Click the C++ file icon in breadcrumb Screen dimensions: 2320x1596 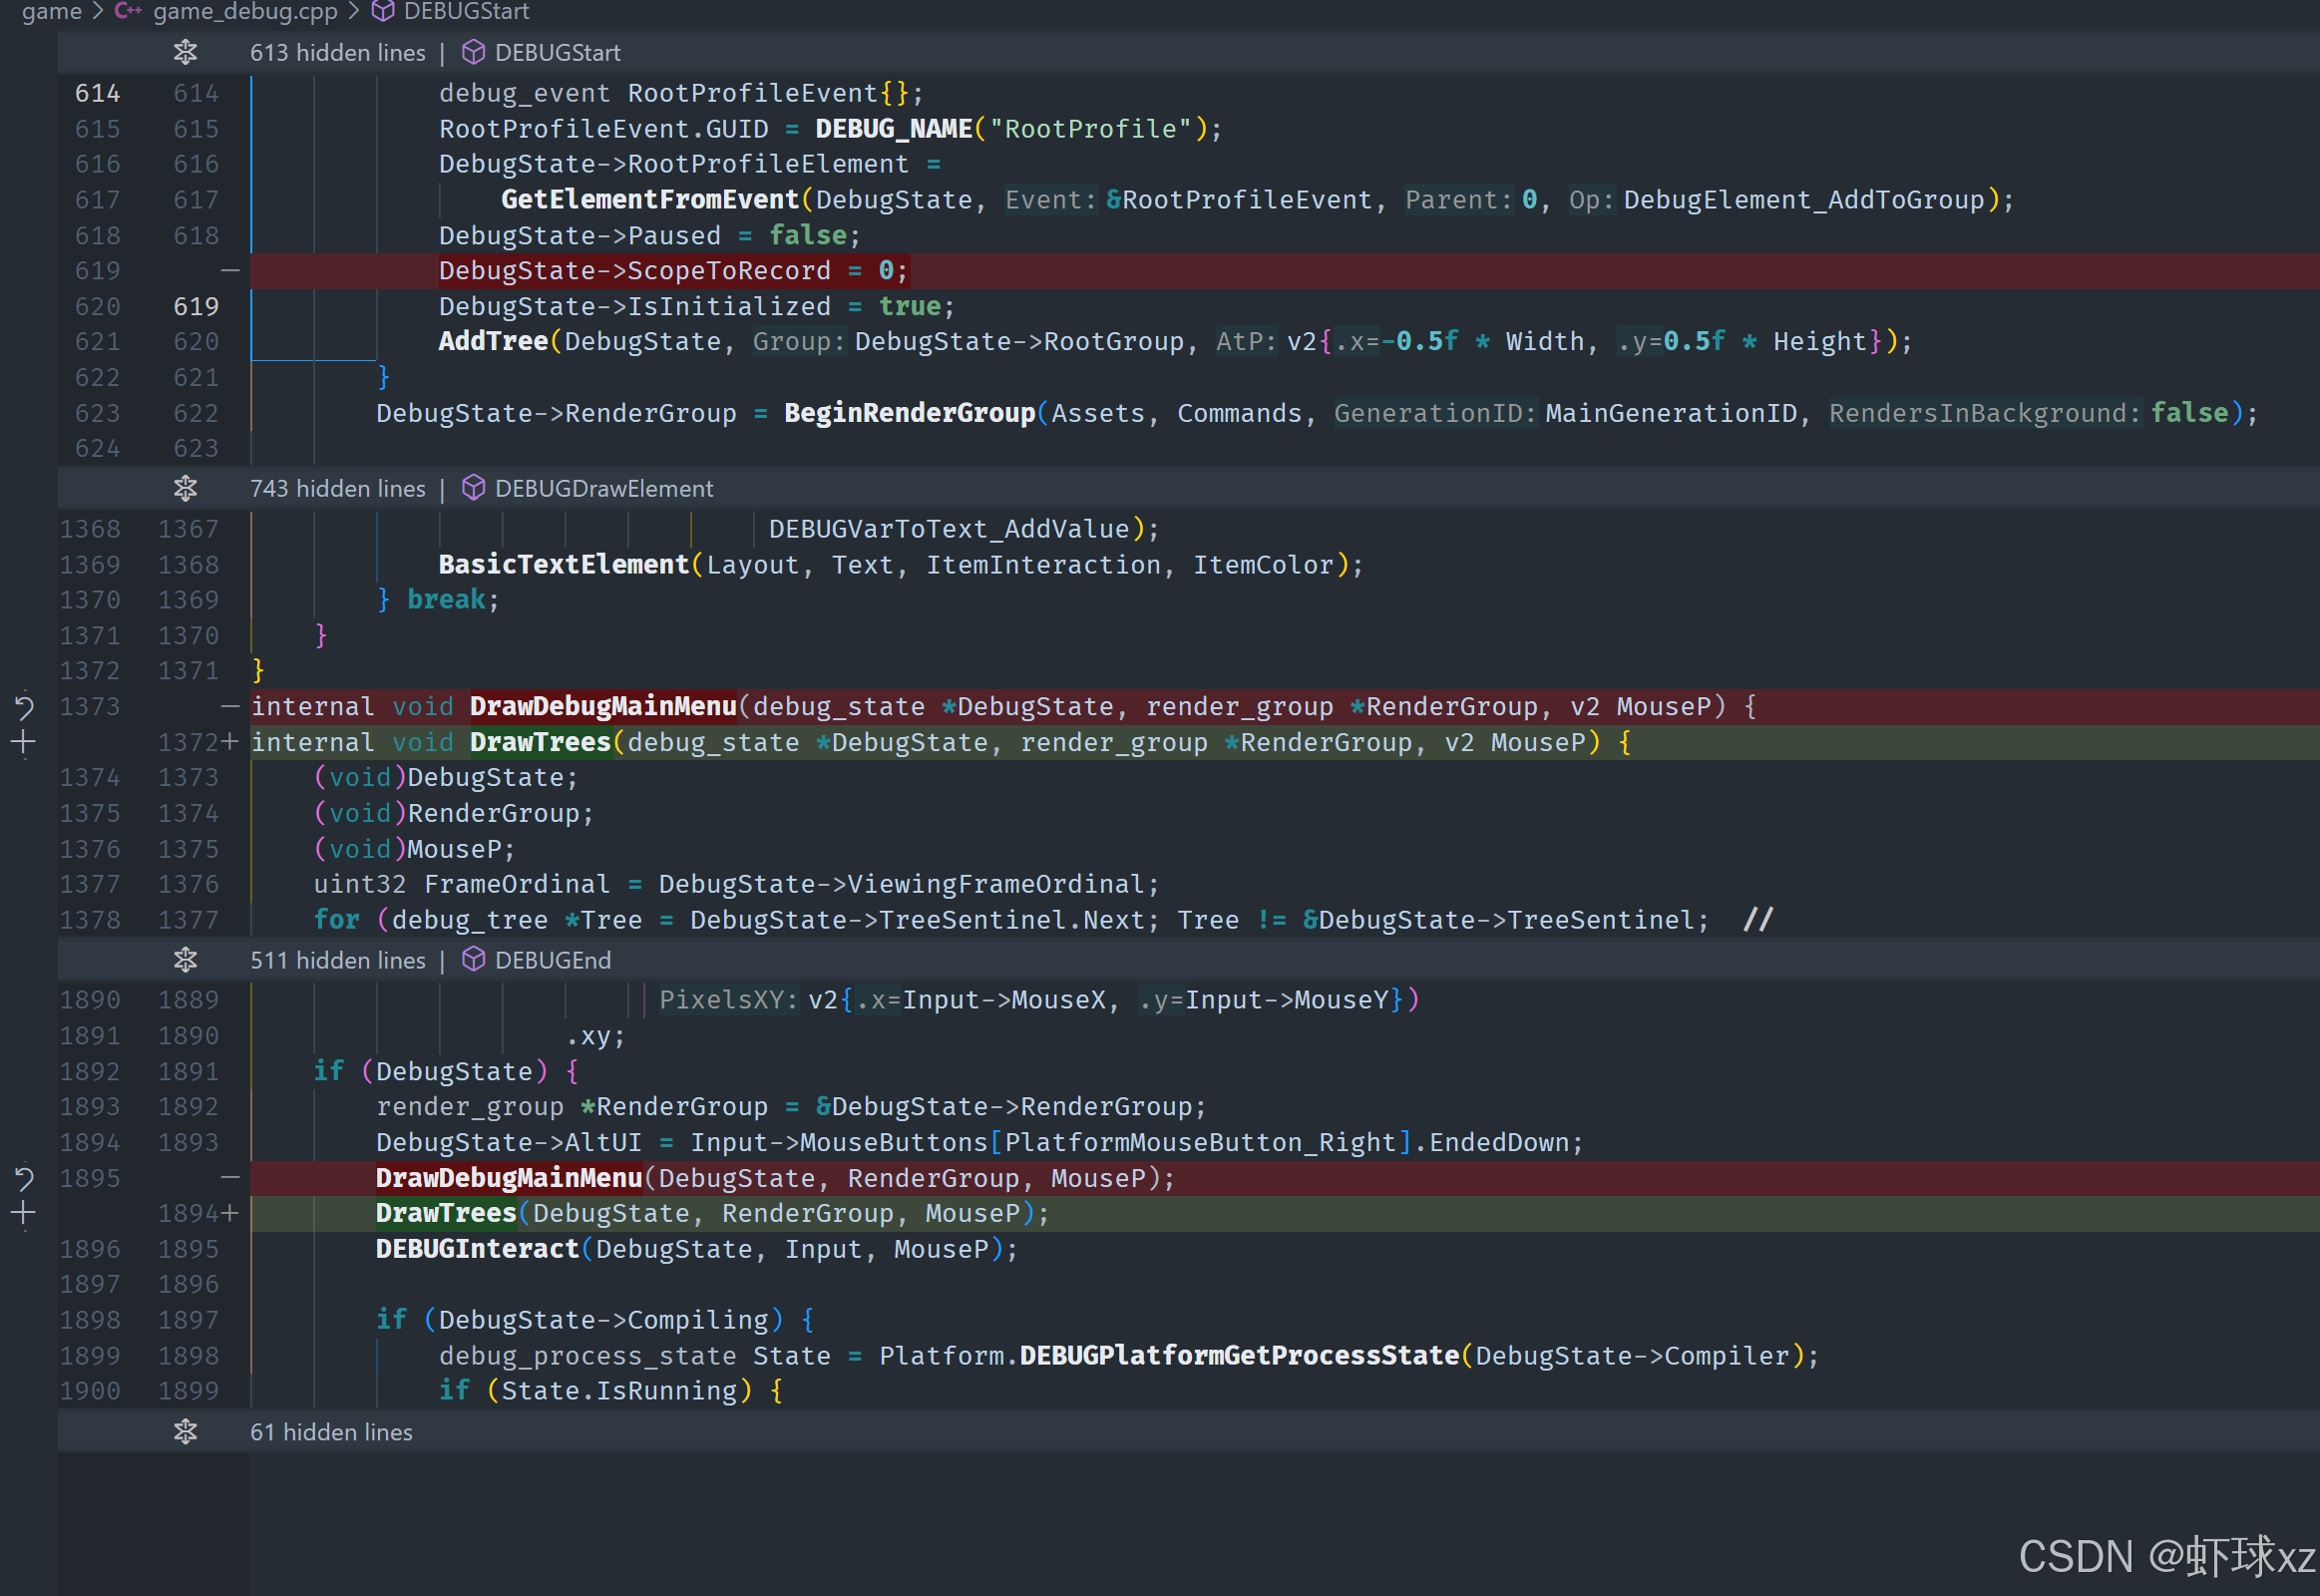(x=127, y=11)
